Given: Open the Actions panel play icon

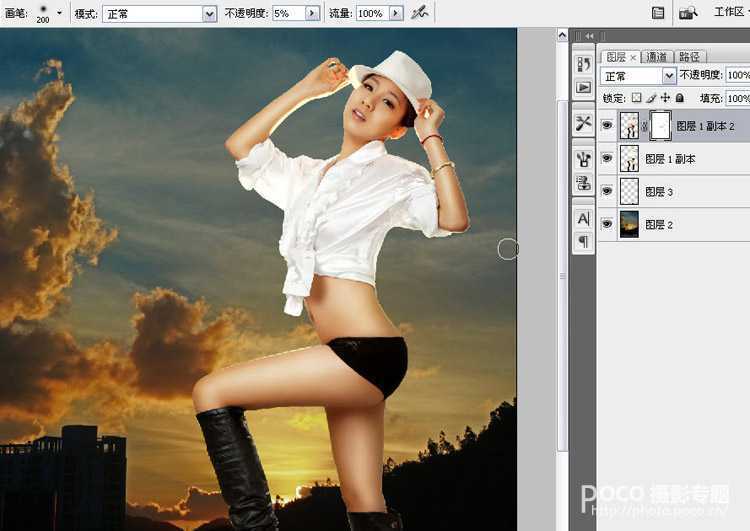Looking at the screenshot, I should [584, 88].
